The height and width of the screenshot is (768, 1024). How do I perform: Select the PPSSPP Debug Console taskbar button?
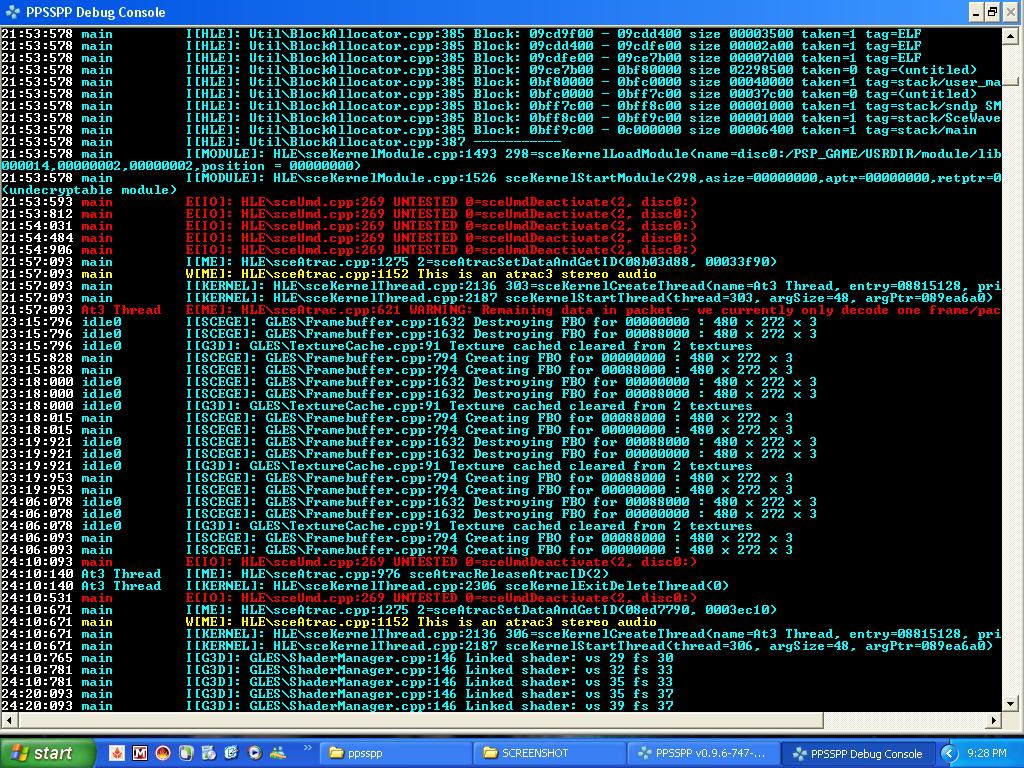click(x=856, y=753)
